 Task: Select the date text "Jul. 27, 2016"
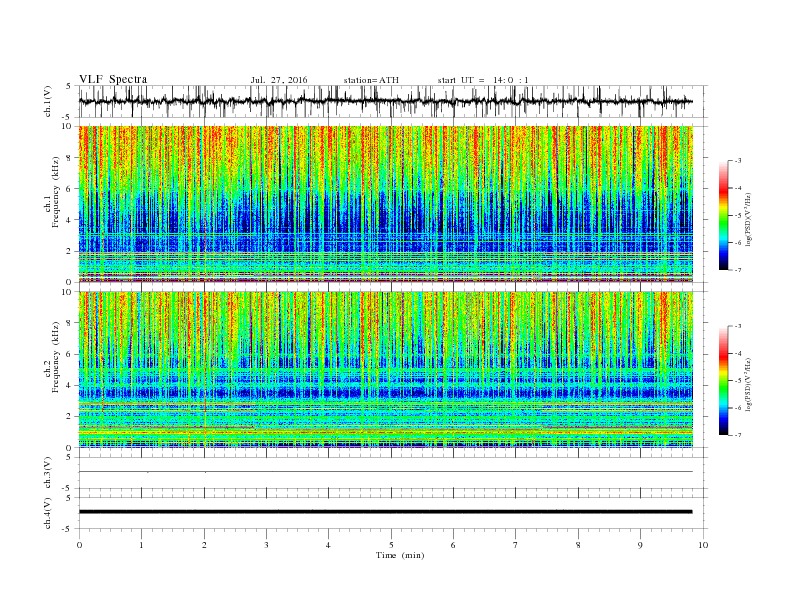coord(279,80)
